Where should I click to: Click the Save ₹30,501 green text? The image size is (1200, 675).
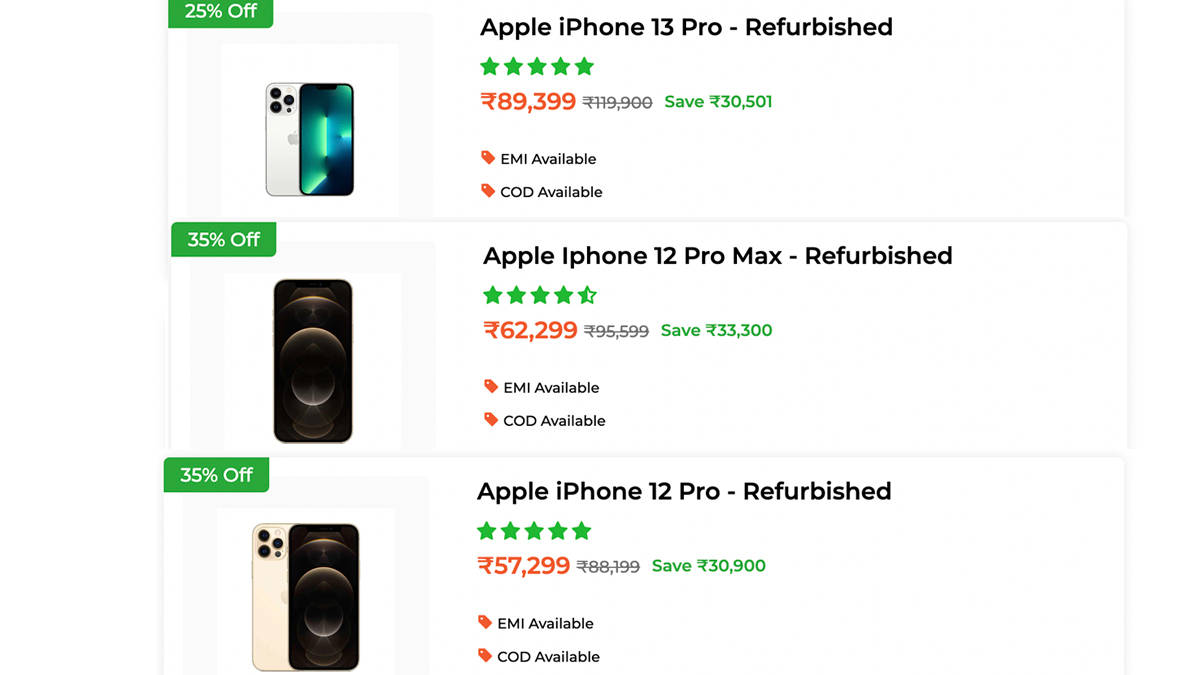[718, 101]
